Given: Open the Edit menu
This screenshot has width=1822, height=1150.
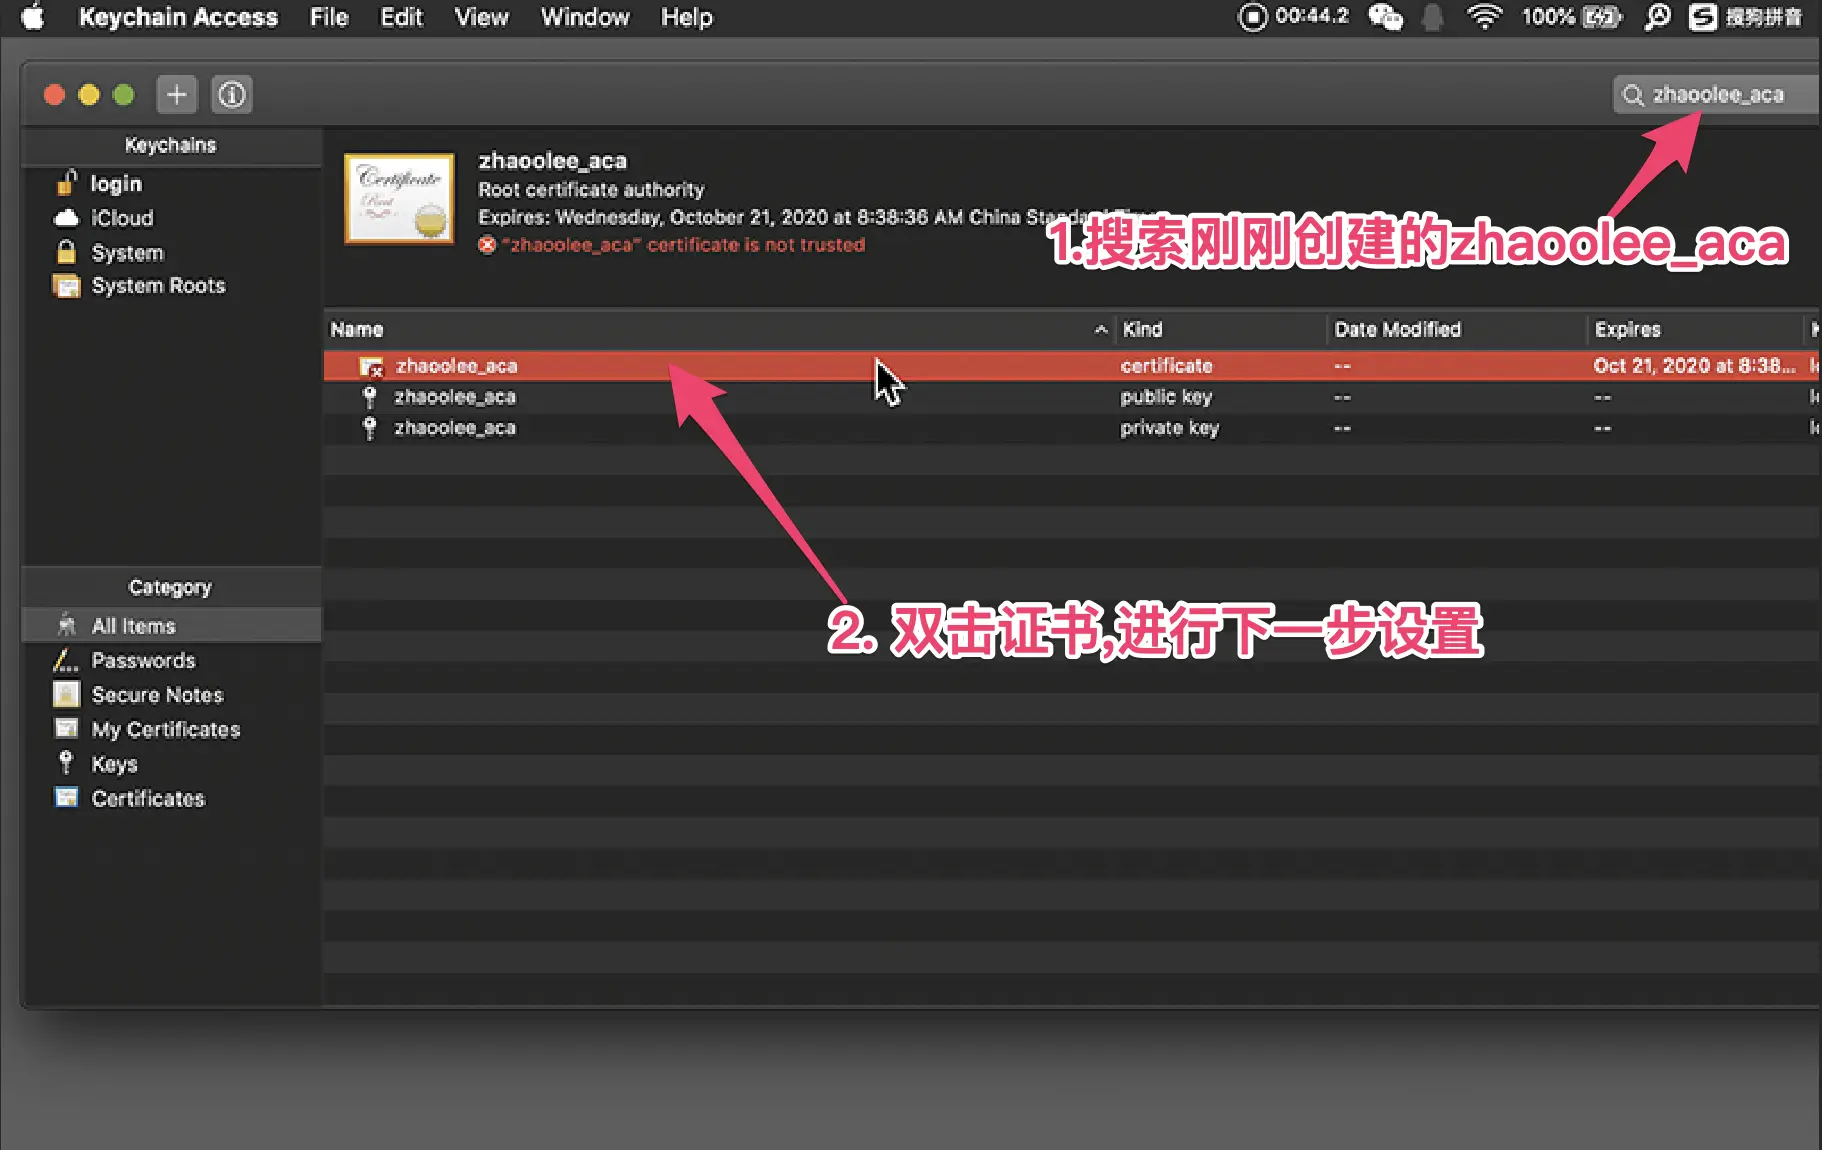Looking at the screenshot, I should (x=402, y=17).
